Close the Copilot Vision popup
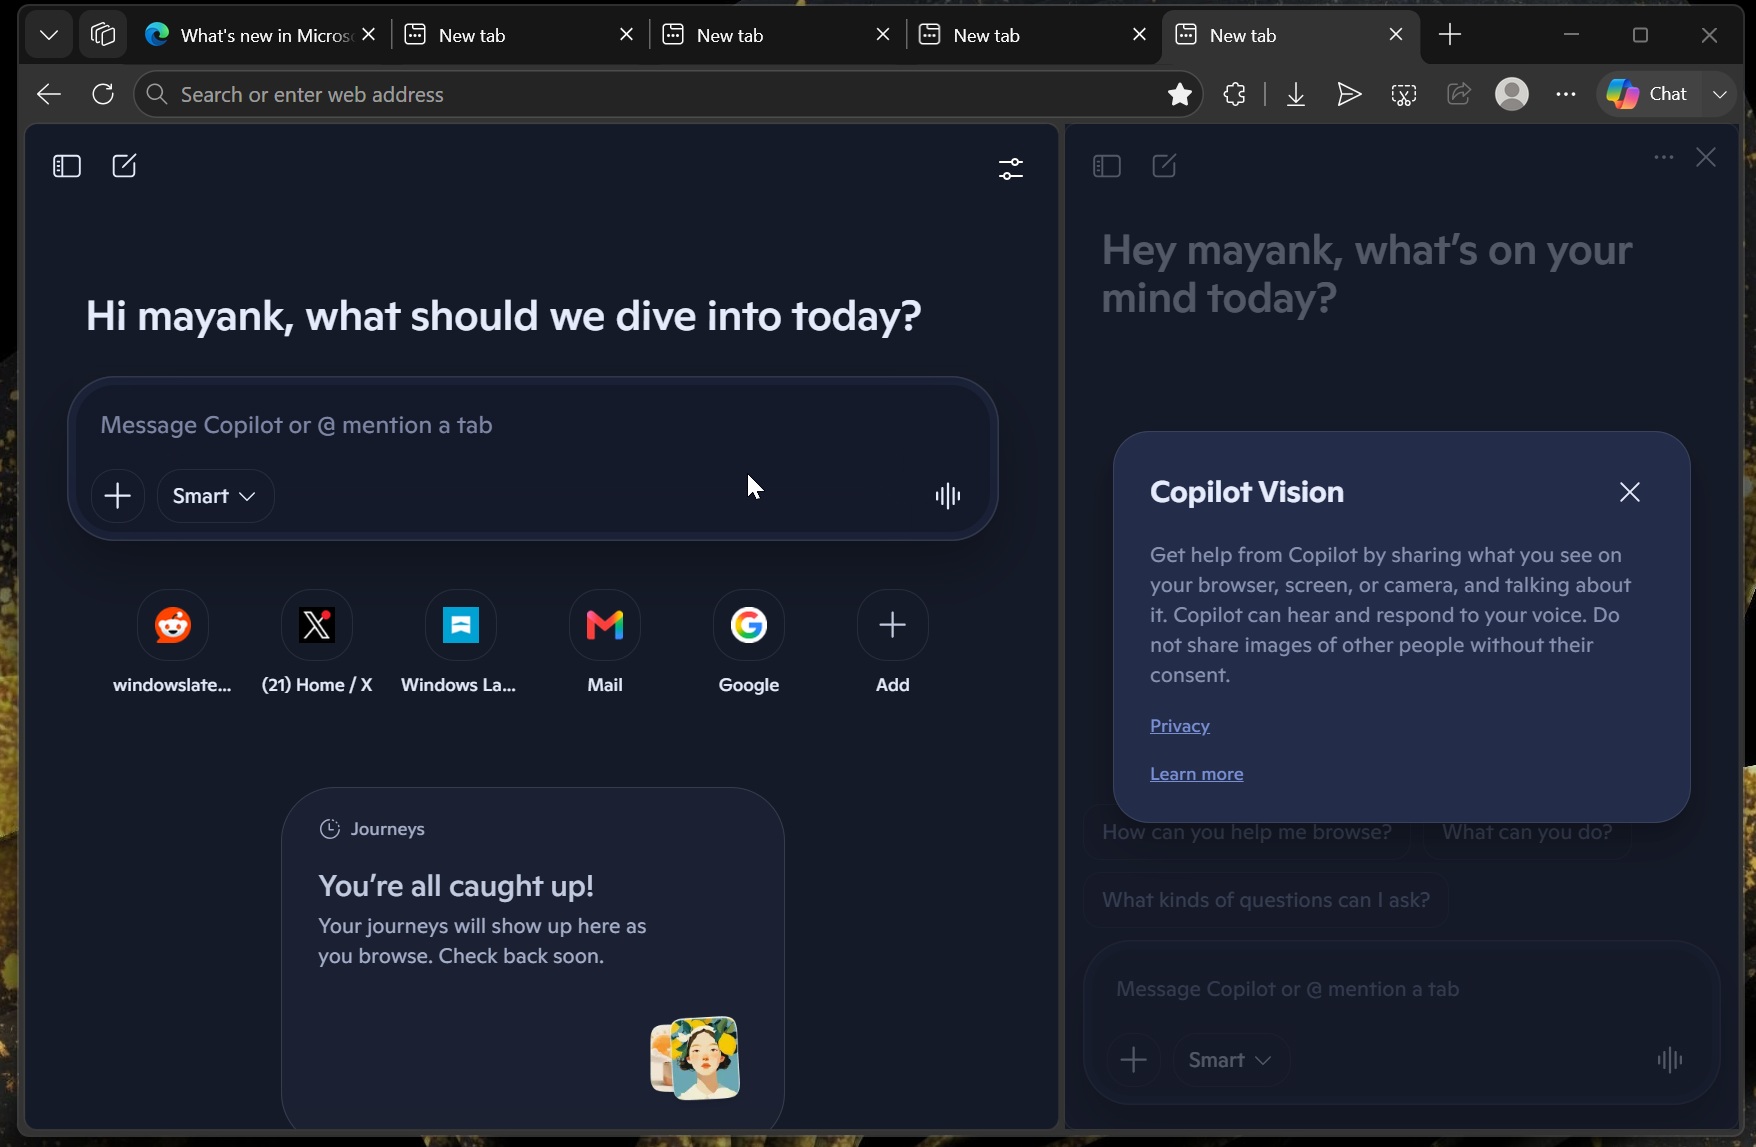The height and width of the screenshot is (1147, 1756). [1630, 492]
